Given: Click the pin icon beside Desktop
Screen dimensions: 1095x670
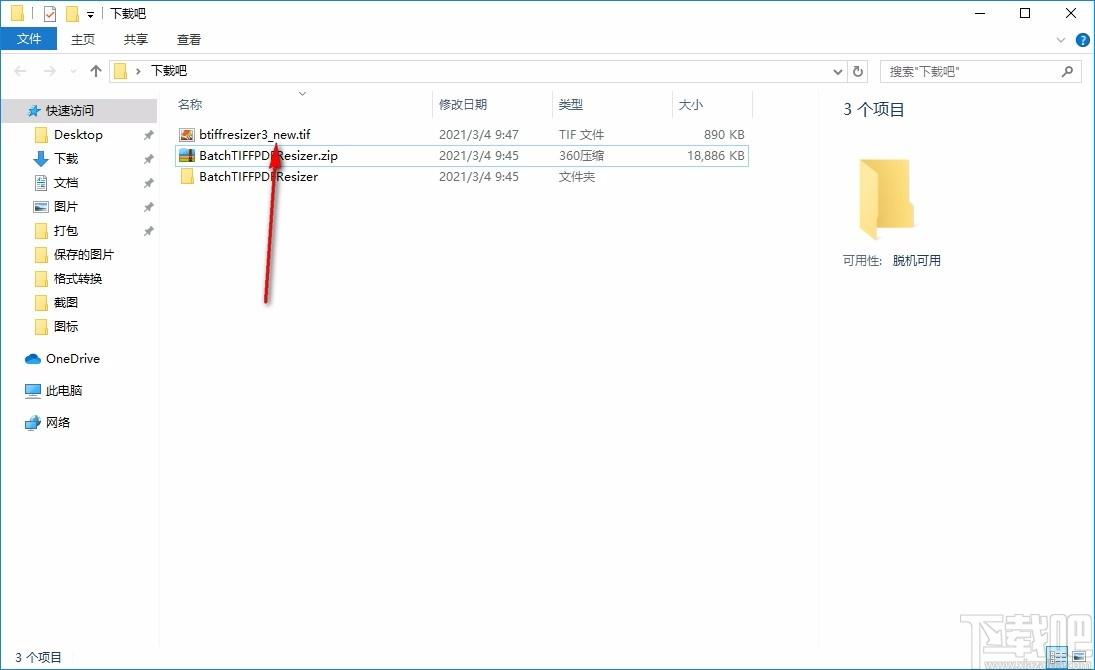Looking at the screenshot, I should pyautogui.click(x=148, y=135).
